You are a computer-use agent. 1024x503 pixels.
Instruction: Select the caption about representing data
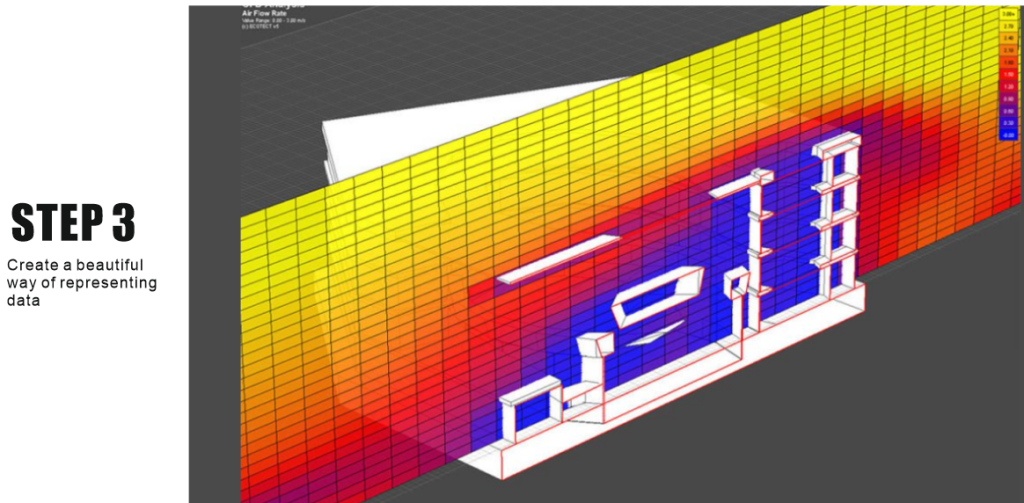point(82,282)
